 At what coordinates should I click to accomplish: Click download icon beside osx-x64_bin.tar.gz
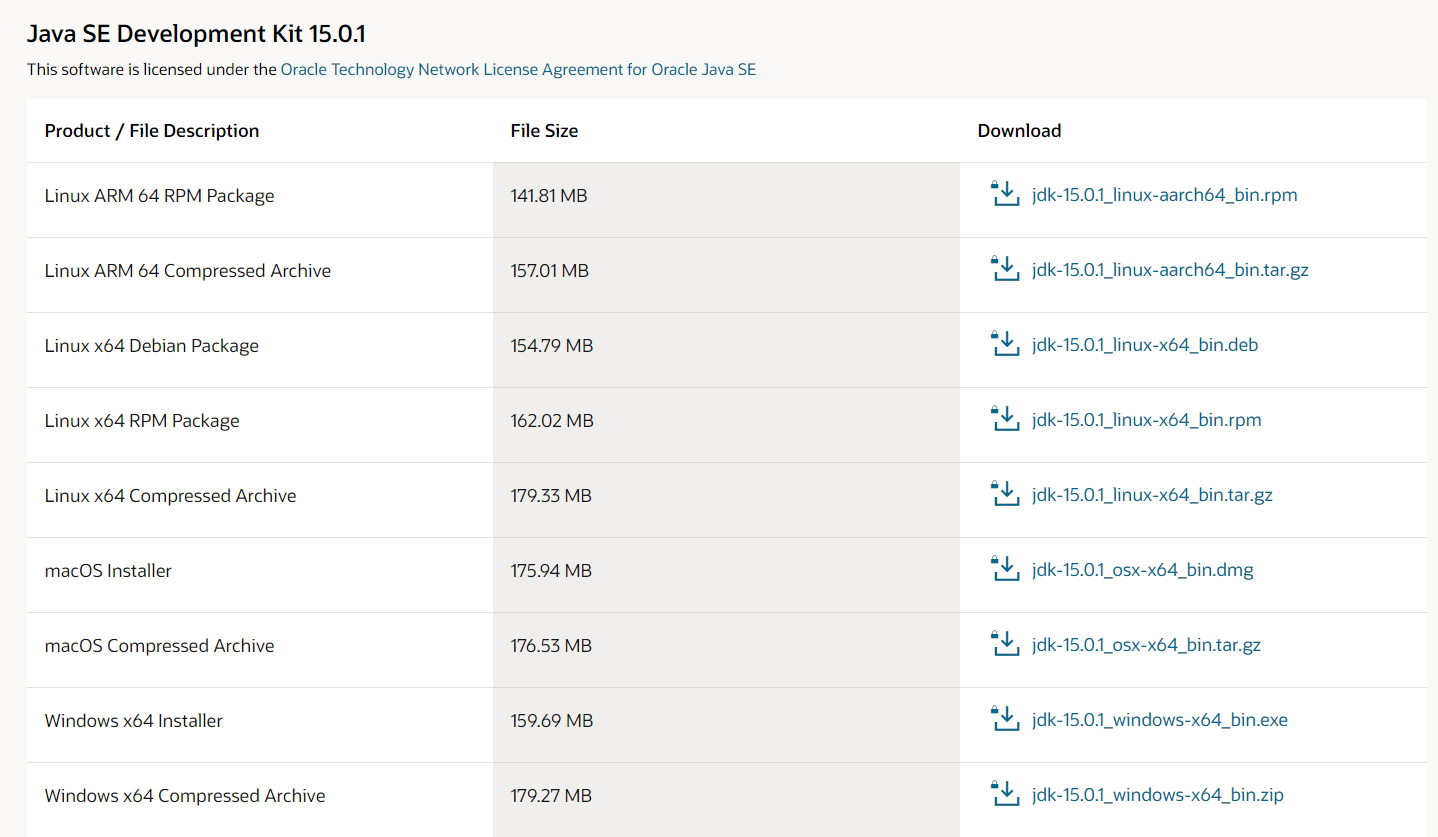[1004, 644]
